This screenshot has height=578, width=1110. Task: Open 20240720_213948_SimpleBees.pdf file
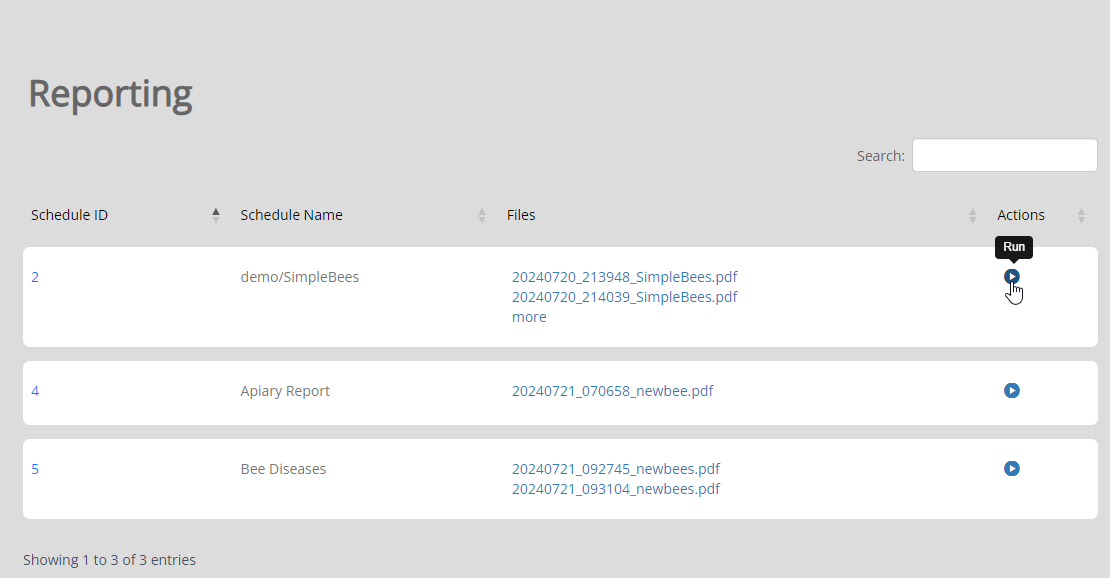click(x=624, y=277)
